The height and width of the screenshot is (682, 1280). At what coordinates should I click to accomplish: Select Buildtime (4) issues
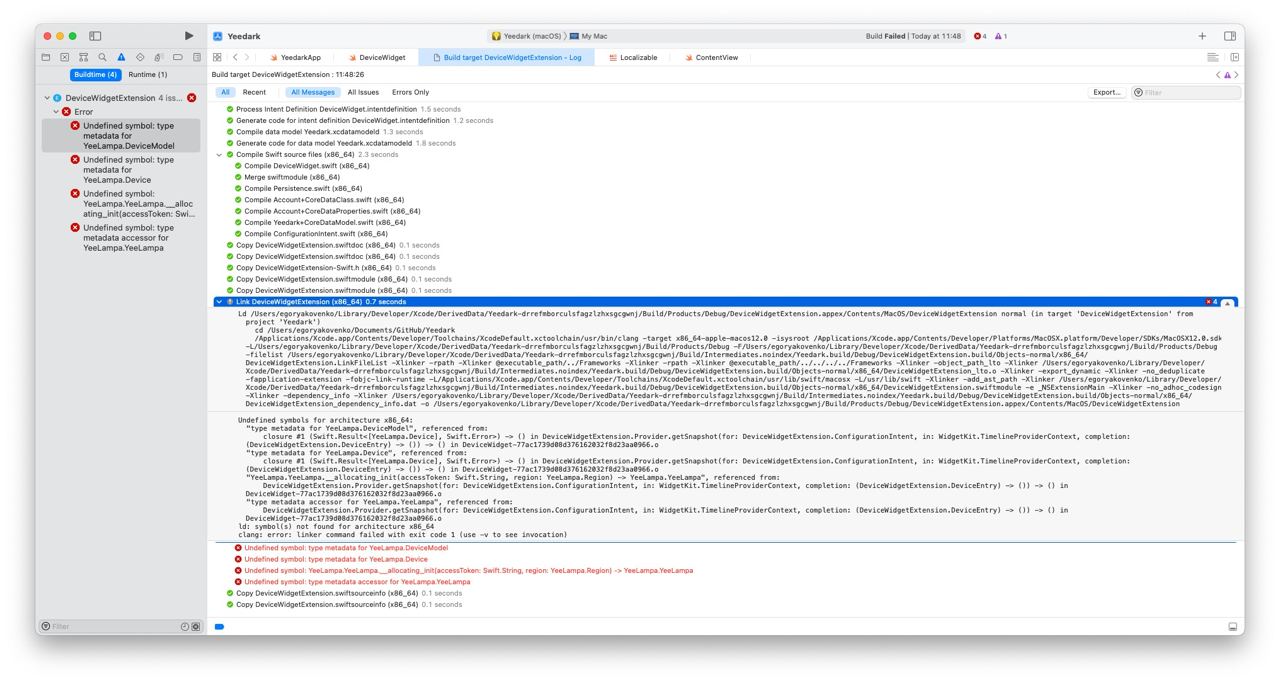click(96, 75)
